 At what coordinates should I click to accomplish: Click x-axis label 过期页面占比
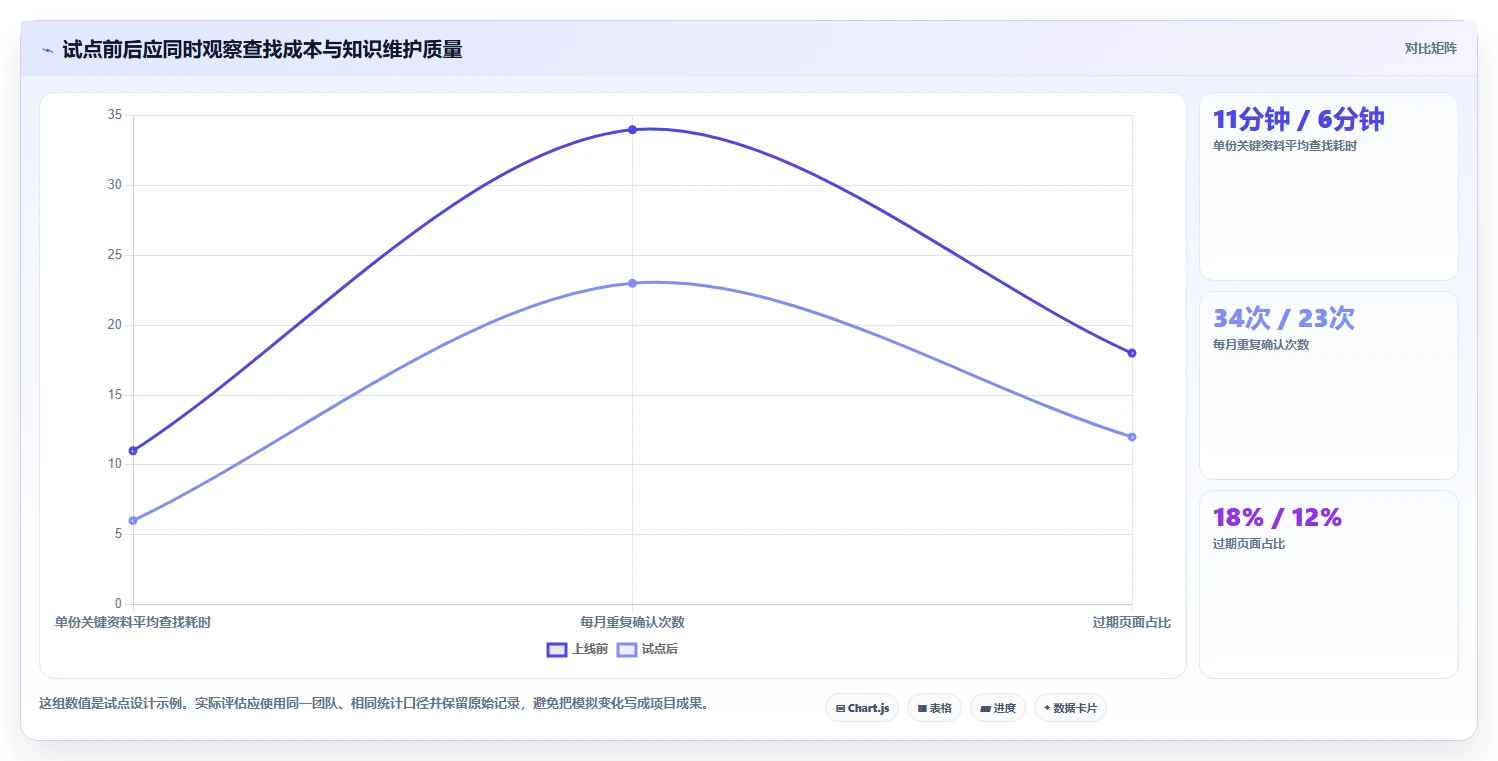click(1131, 622)
